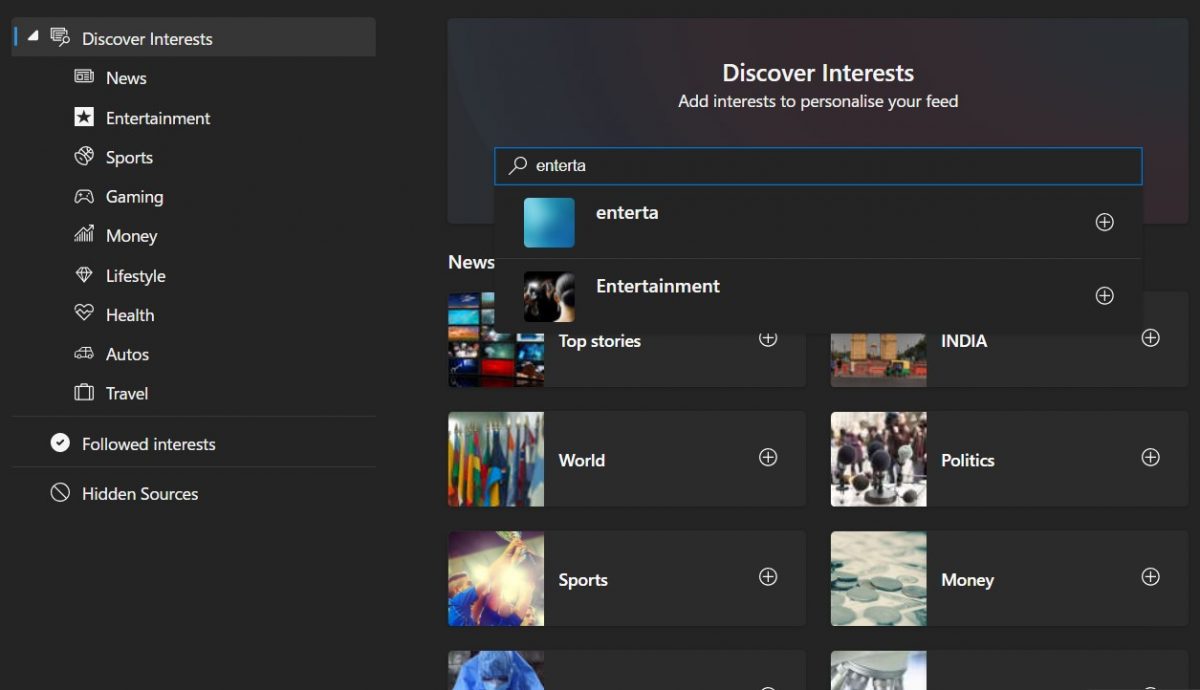Open the Hidden Sources section
Screen dimensions: 1200x690
point(139,494)
